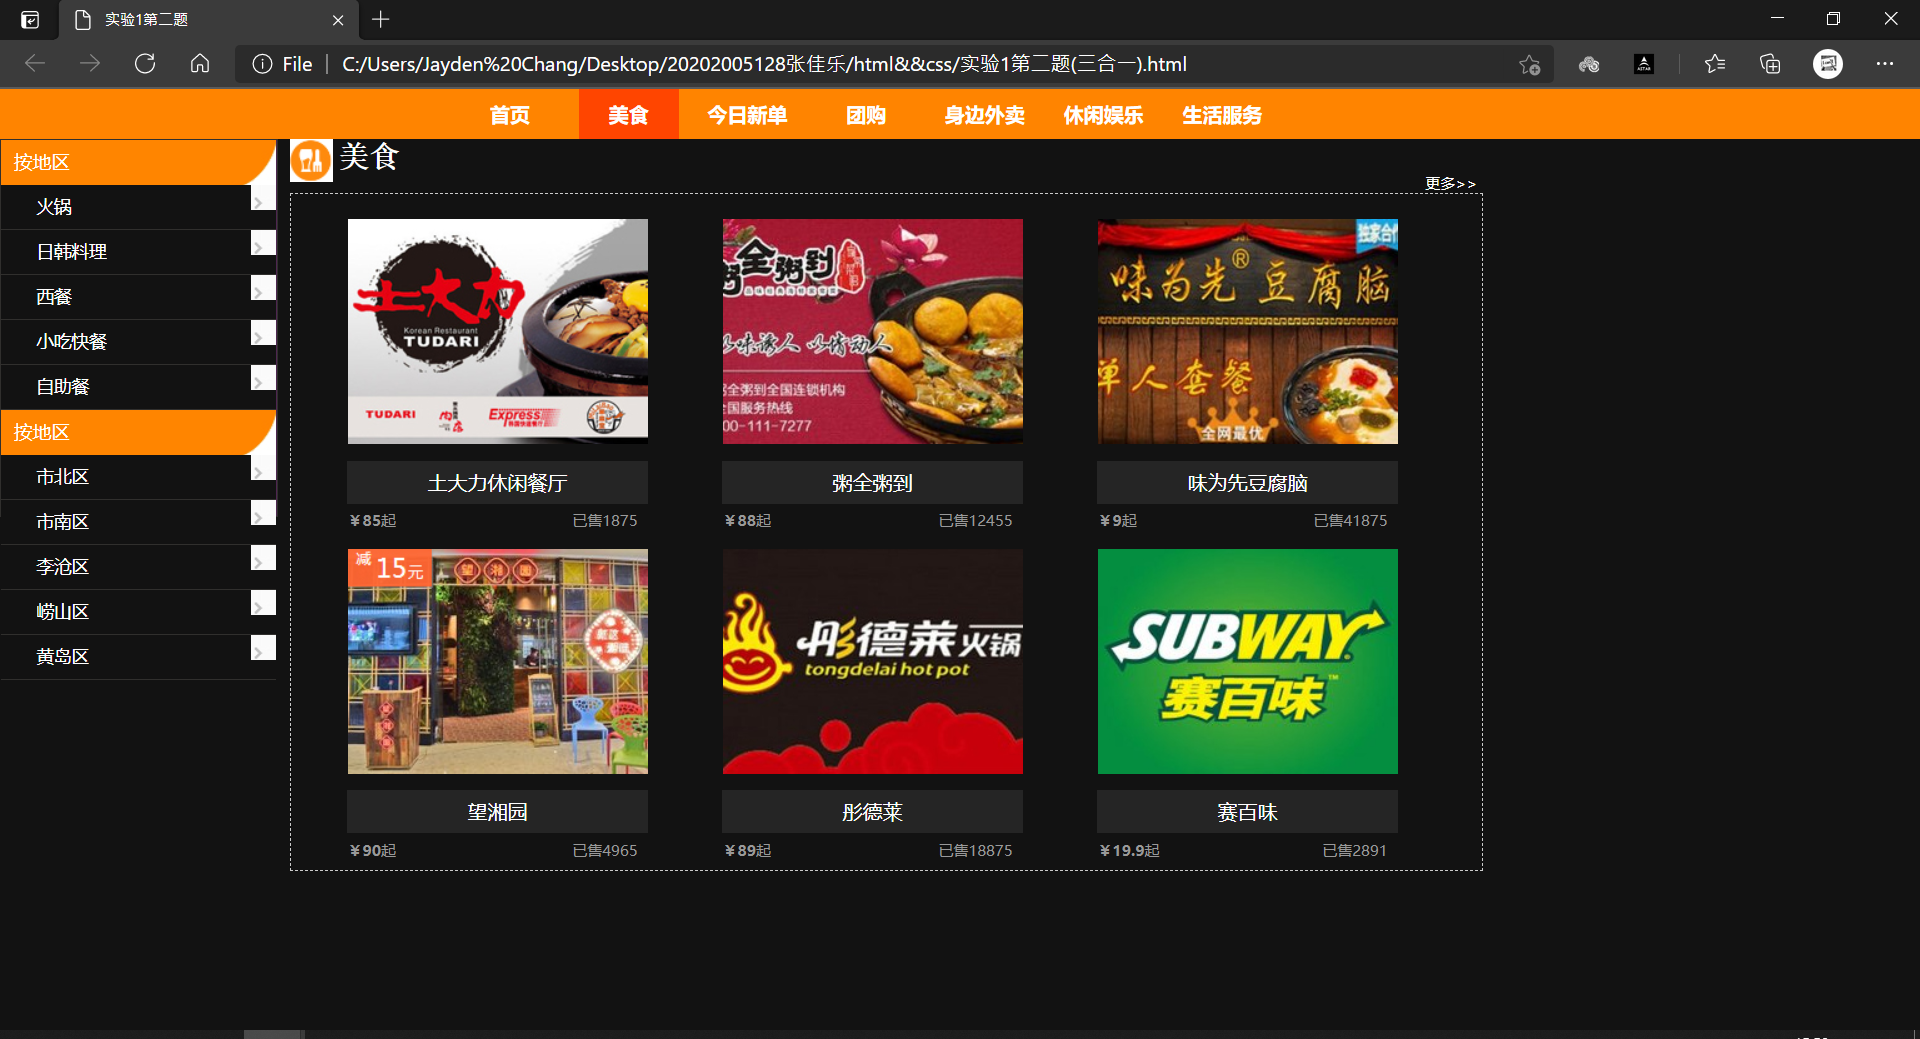Open a new browser tab
The image size is (1920, 1039).
coord(381,19)
